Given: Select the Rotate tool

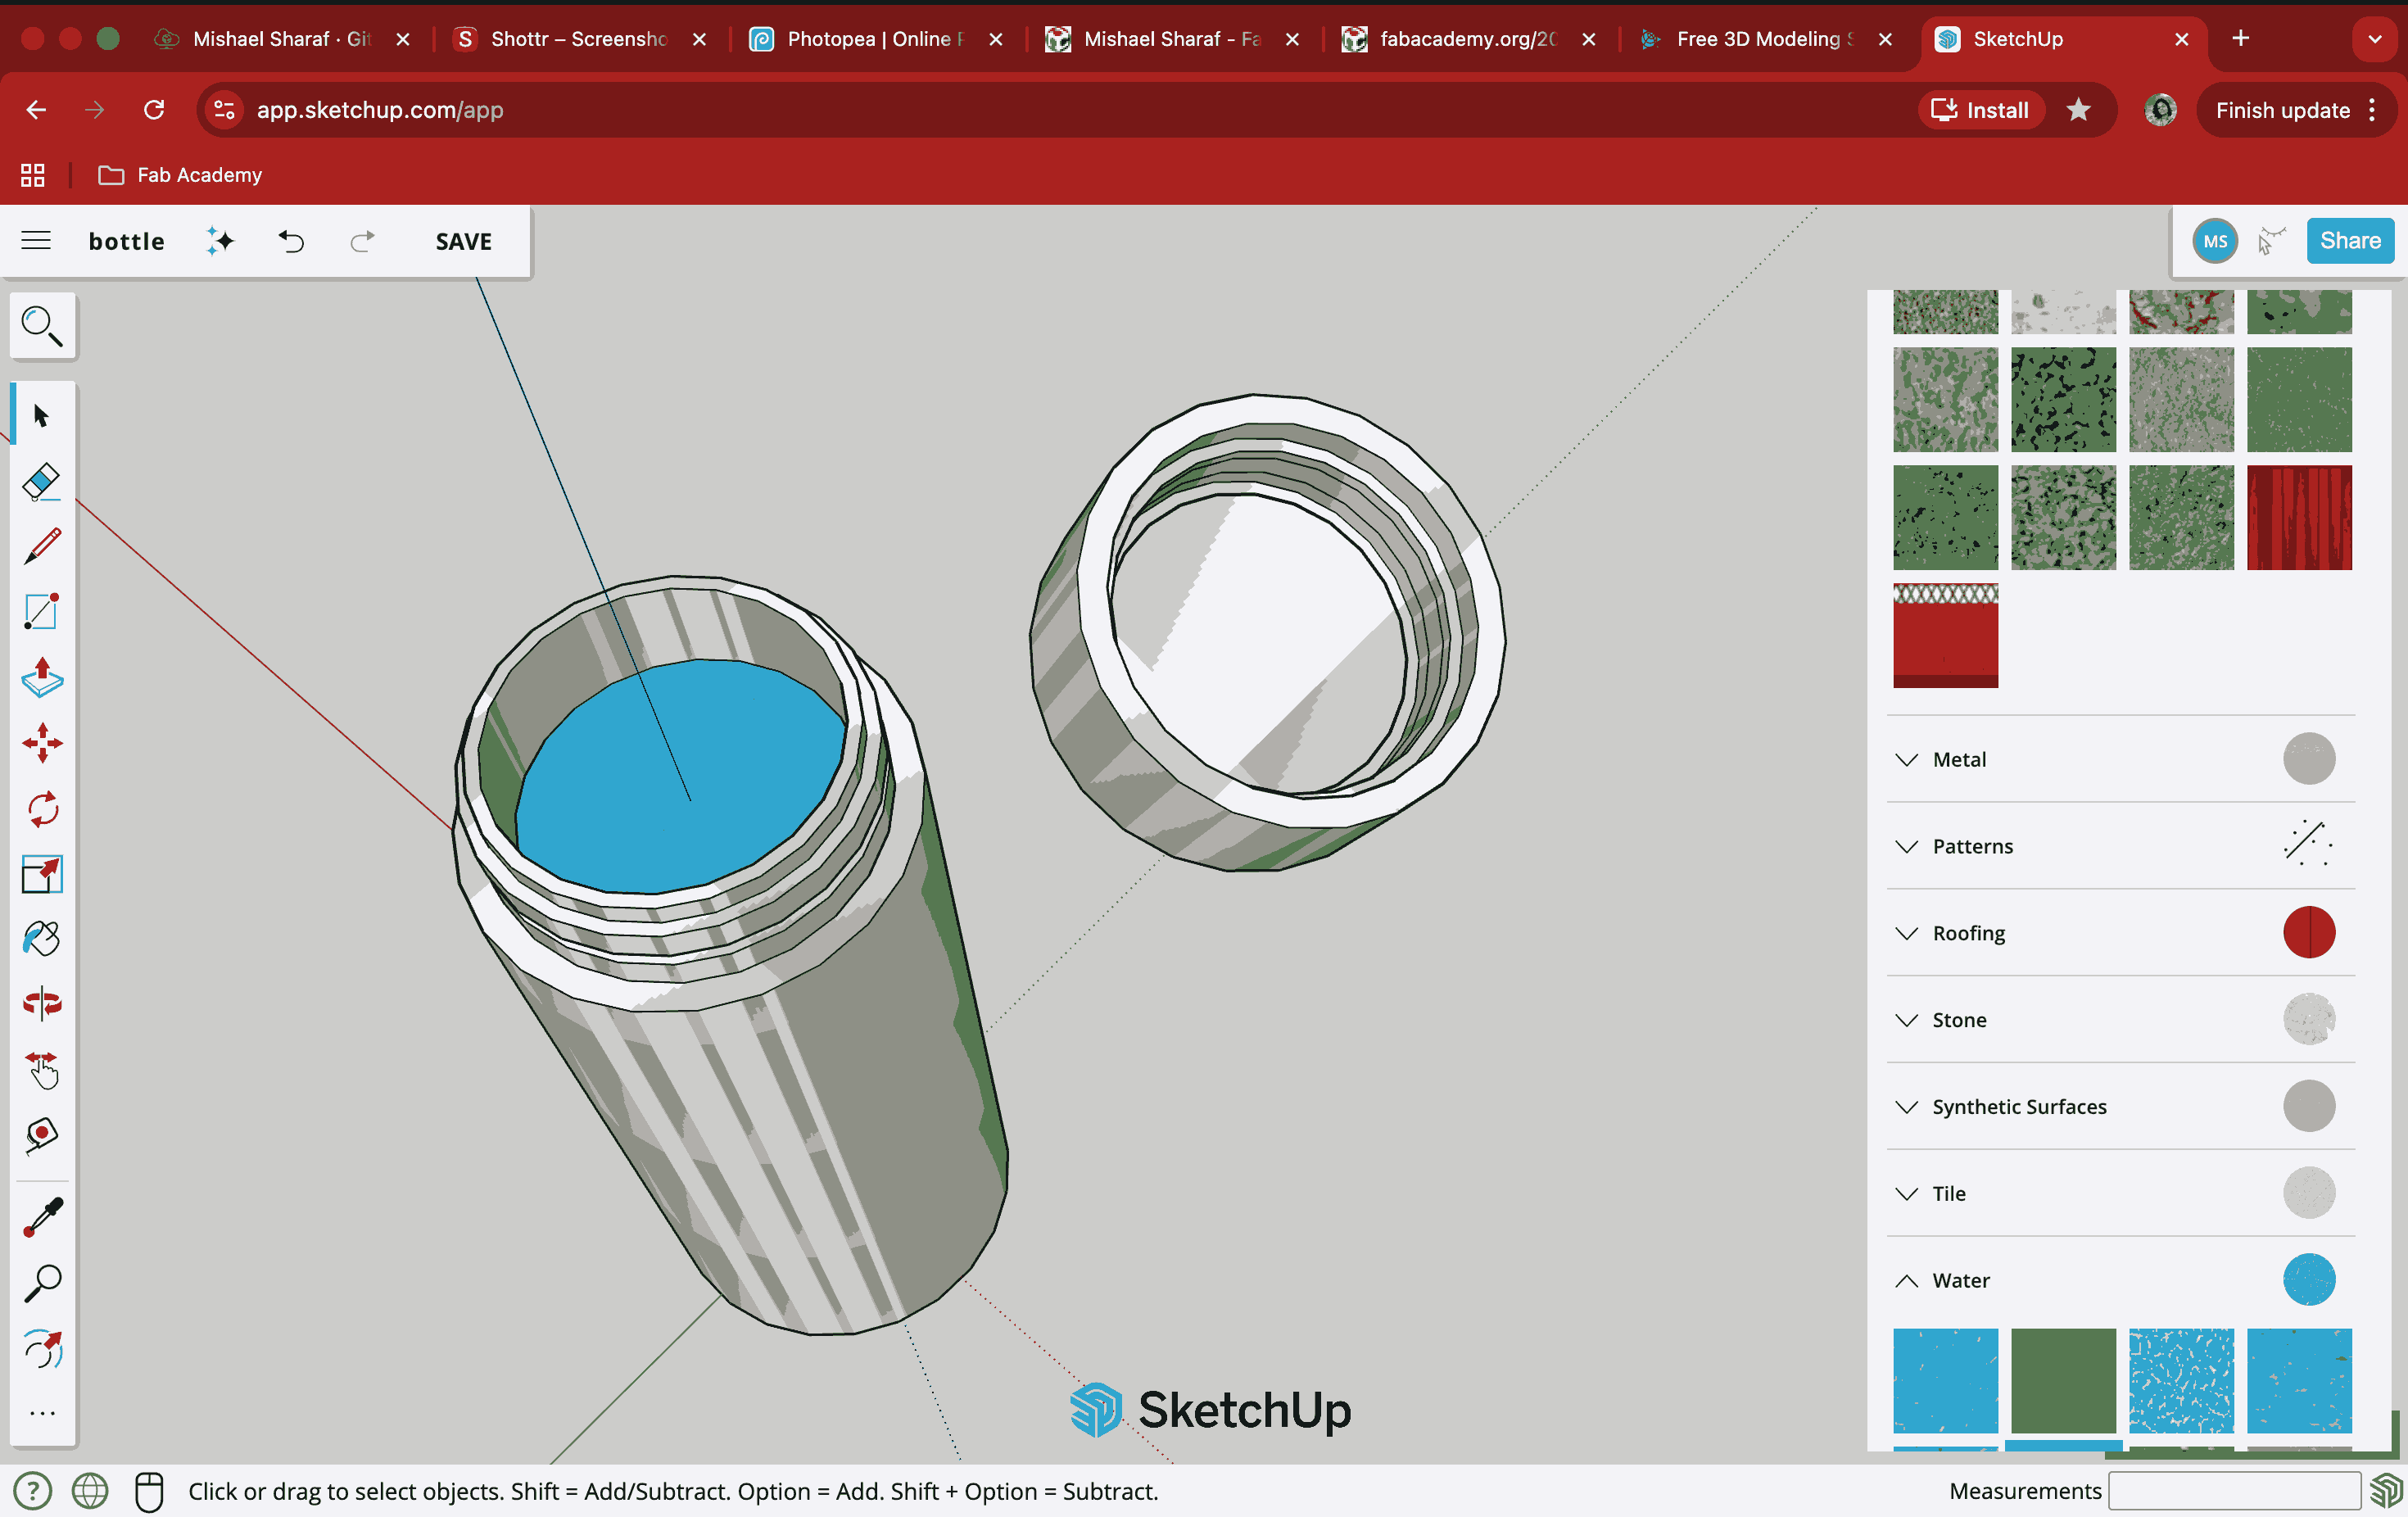Looking at the screenshot, I should [41, 809].
